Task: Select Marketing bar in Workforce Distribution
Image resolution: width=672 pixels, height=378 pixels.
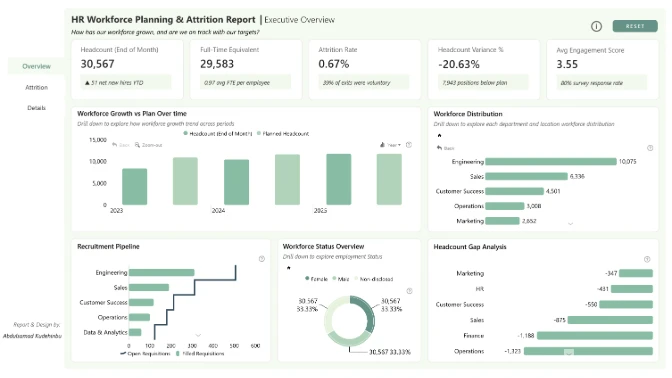Action: point(502,221)
